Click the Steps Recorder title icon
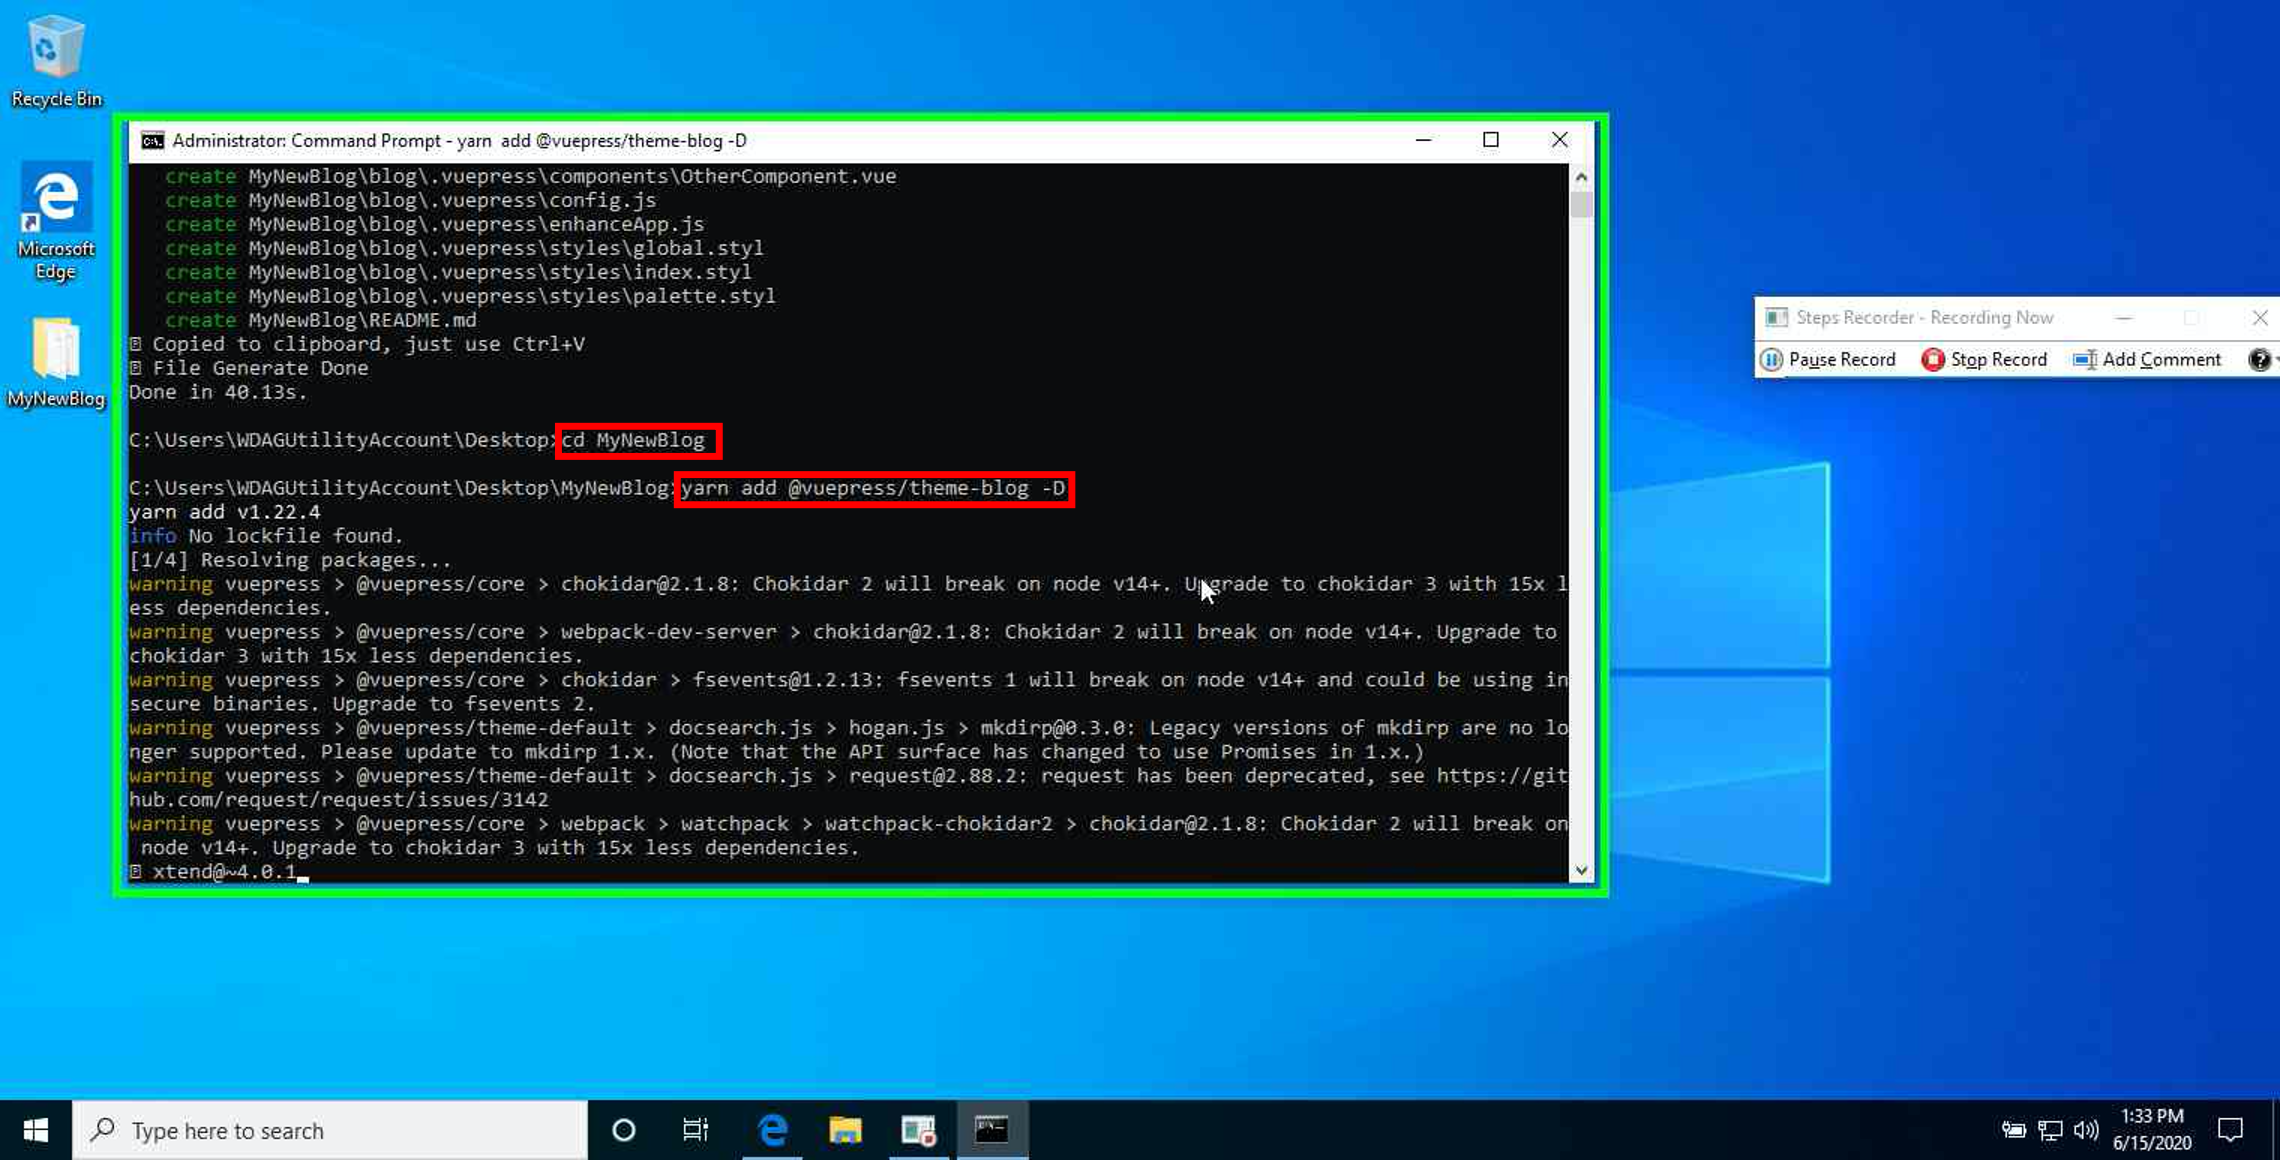 pyautogui.click(x=1776, y=317)
